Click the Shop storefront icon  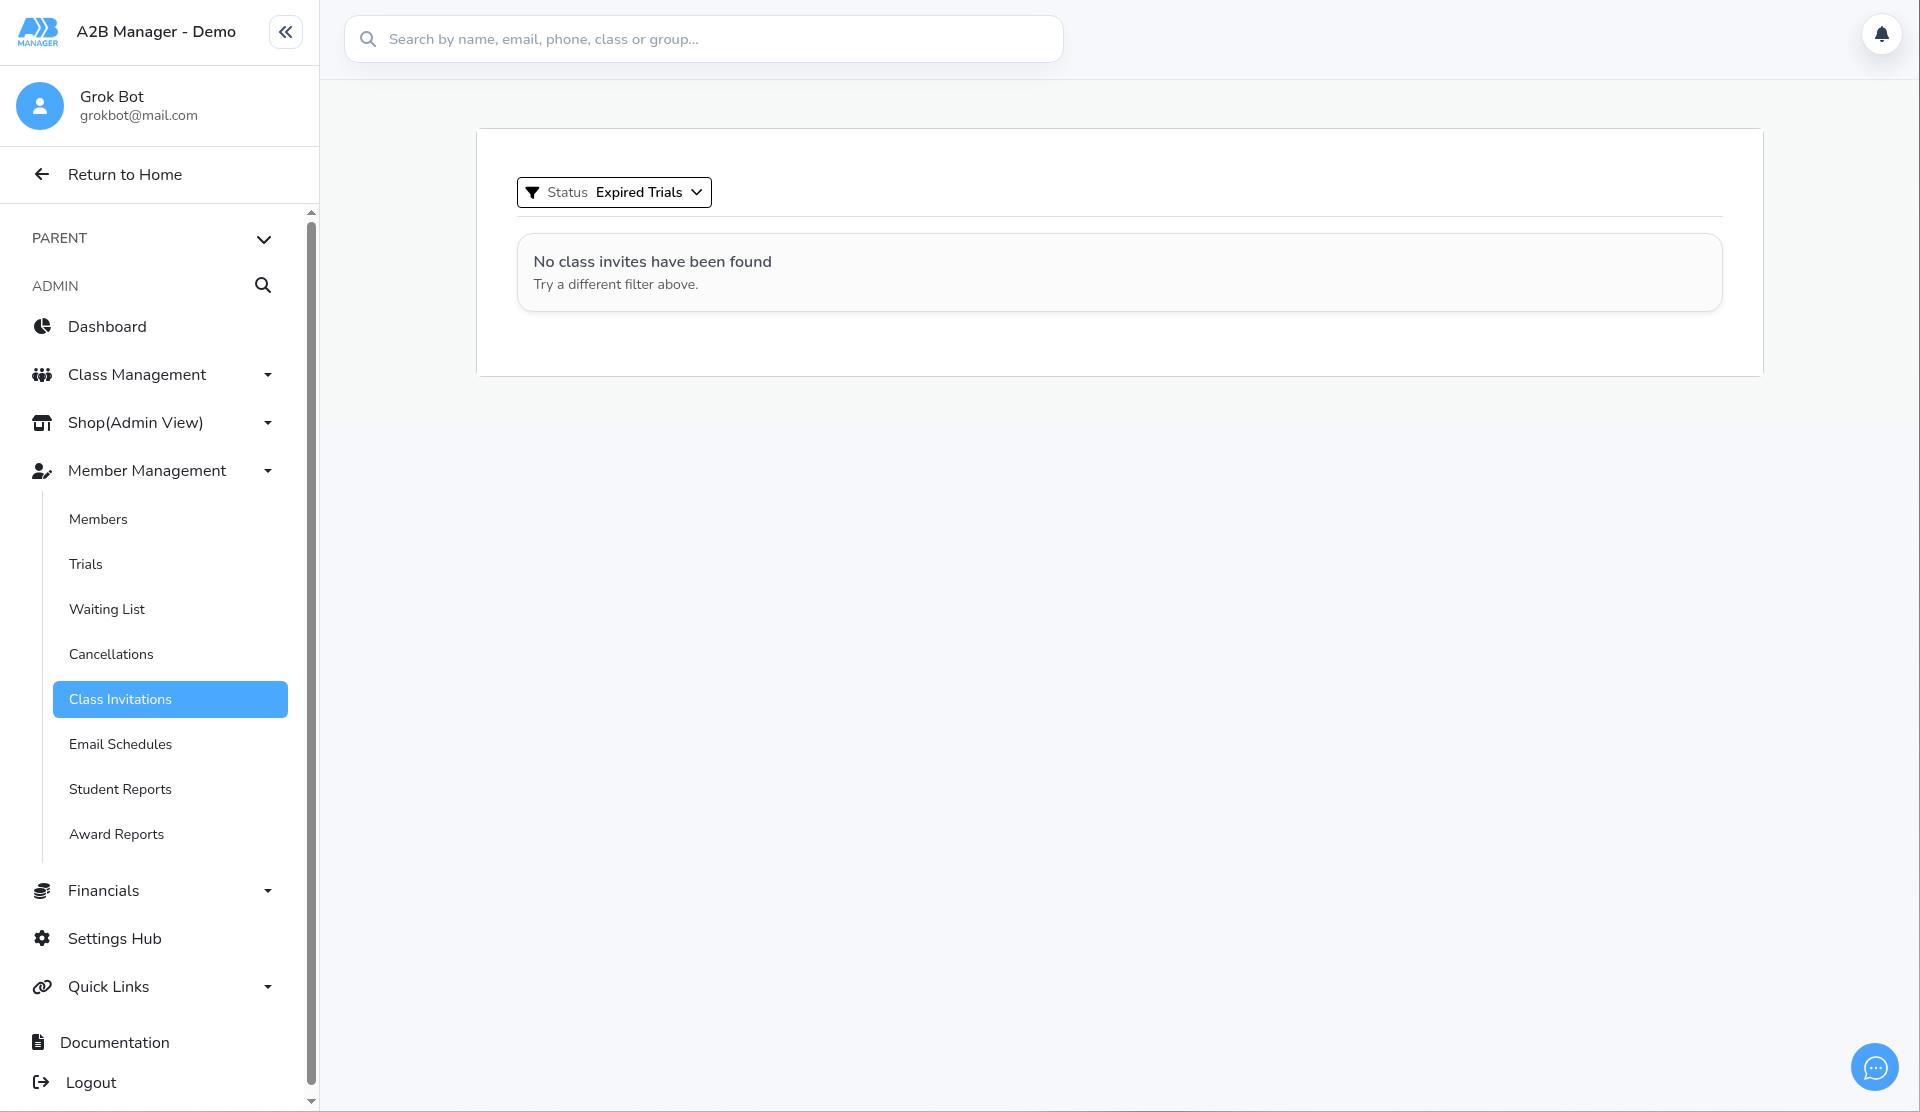pyautogui.click(x=42, y=423)
